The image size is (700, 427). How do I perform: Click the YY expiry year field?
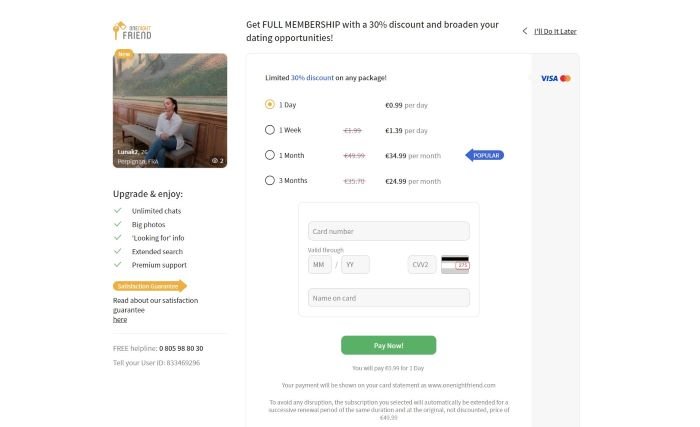click(x=355, y=265)
